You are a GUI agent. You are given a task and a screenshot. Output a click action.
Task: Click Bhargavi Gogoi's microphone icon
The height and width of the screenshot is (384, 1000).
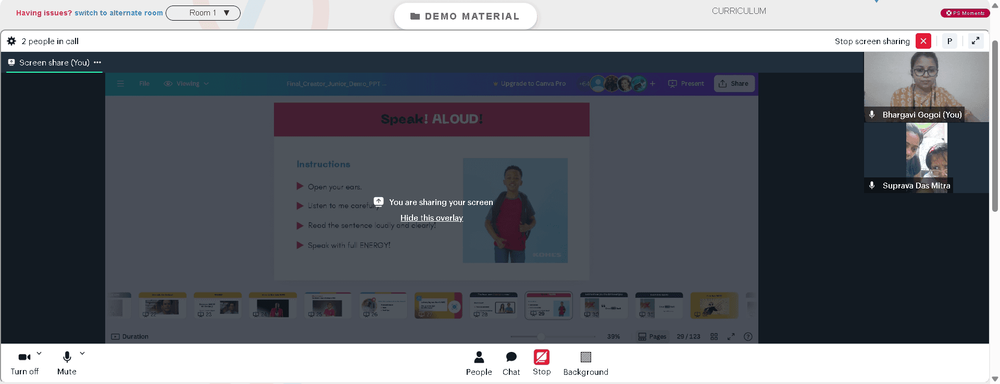pos(871,115)
